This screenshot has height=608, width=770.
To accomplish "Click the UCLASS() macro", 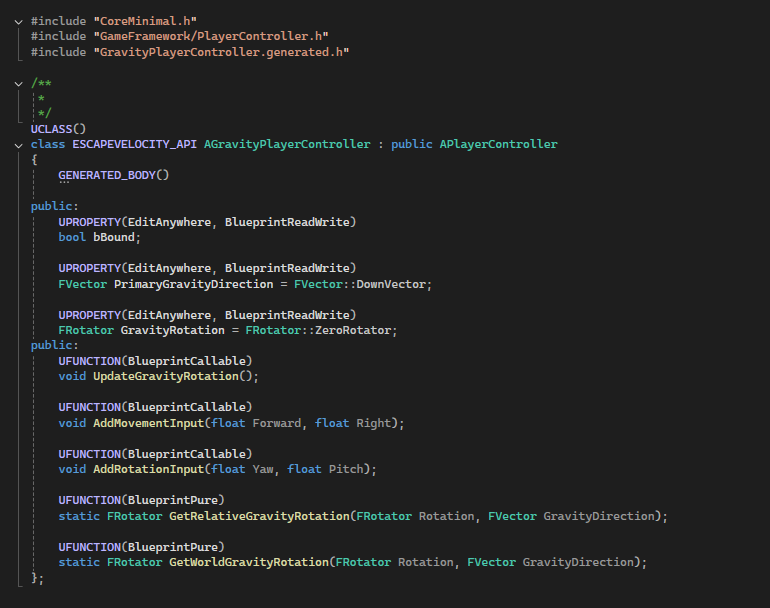I will coord(58,129).
